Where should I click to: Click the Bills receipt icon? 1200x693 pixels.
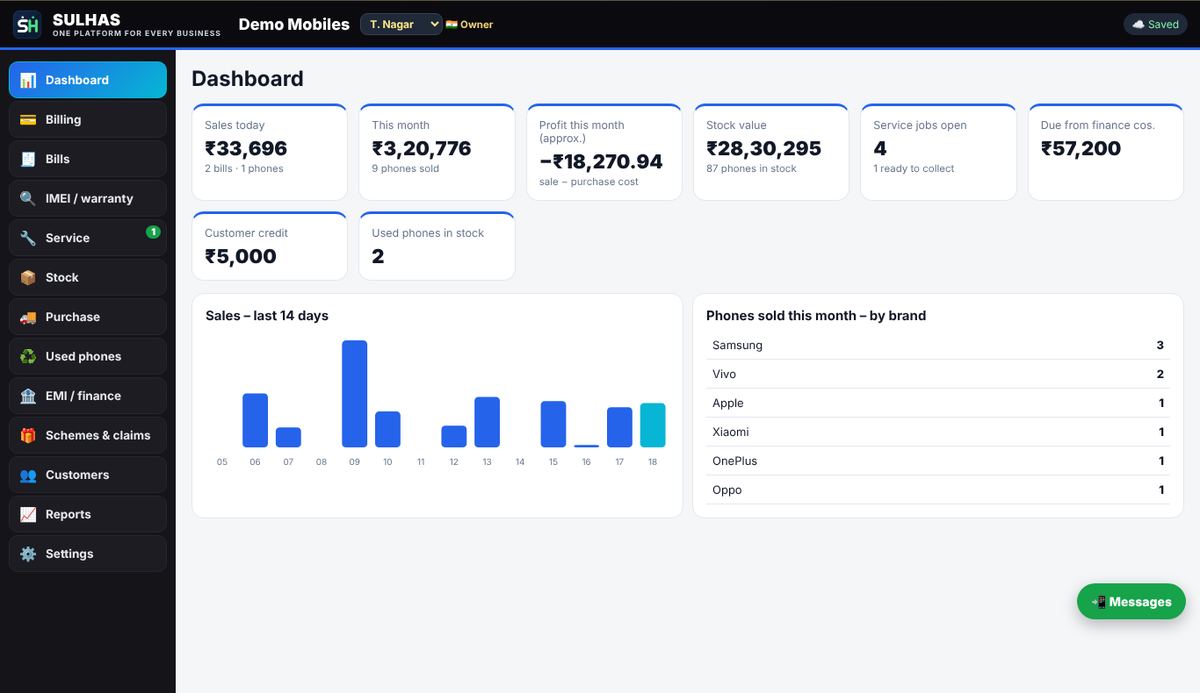28,159
